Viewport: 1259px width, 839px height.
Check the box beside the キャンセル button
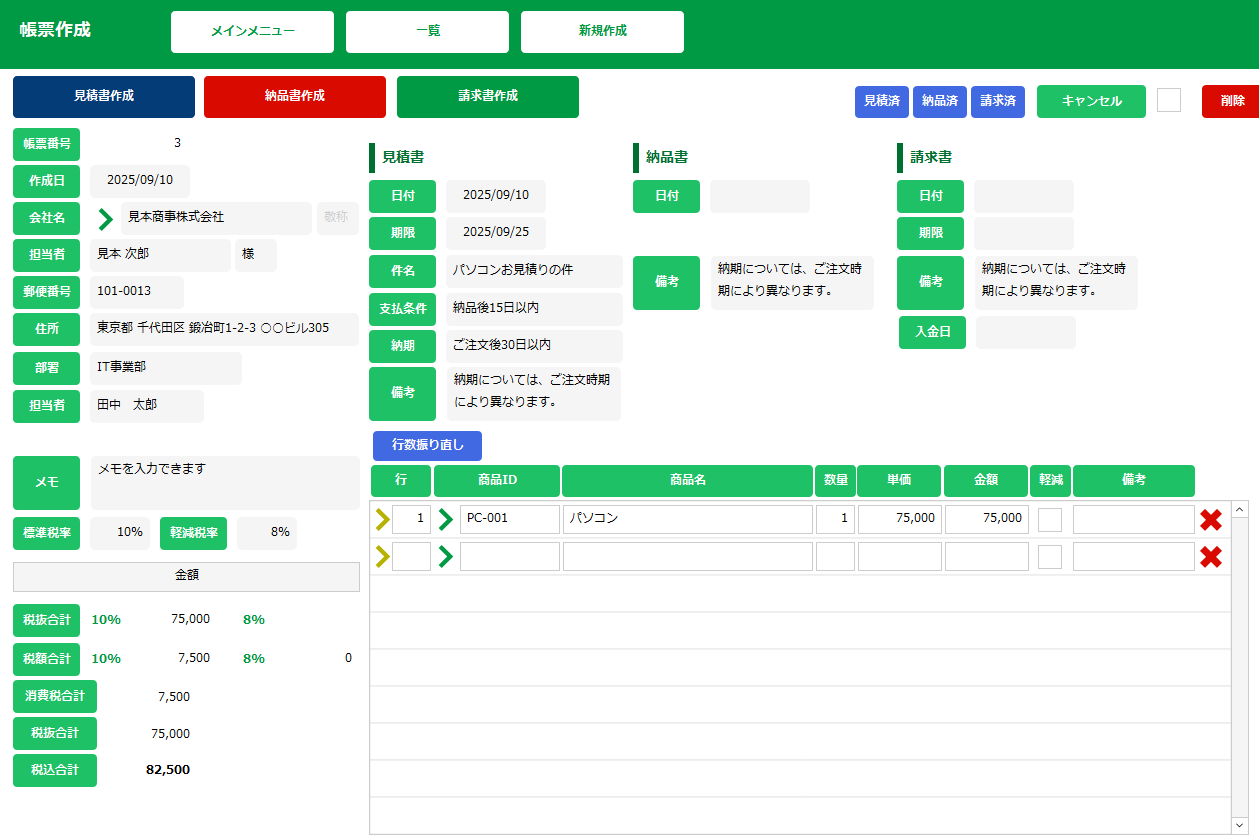click(1168, 101)
